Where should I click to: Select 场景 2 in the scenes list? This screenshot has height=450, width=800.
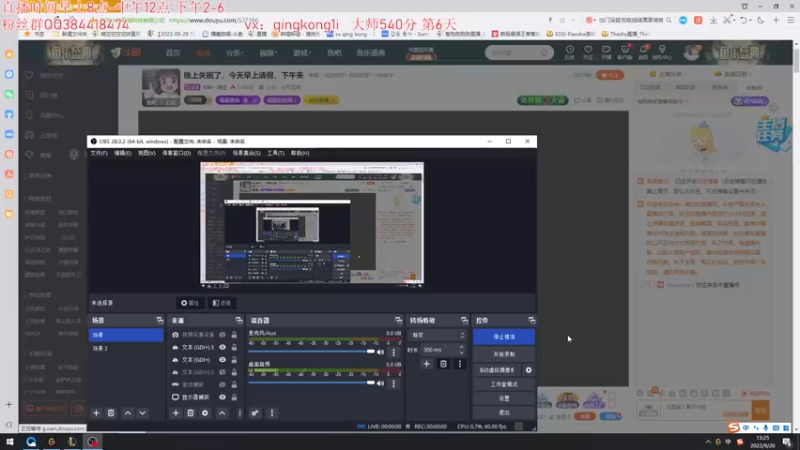pyautogui.click(x=126, y=348)
